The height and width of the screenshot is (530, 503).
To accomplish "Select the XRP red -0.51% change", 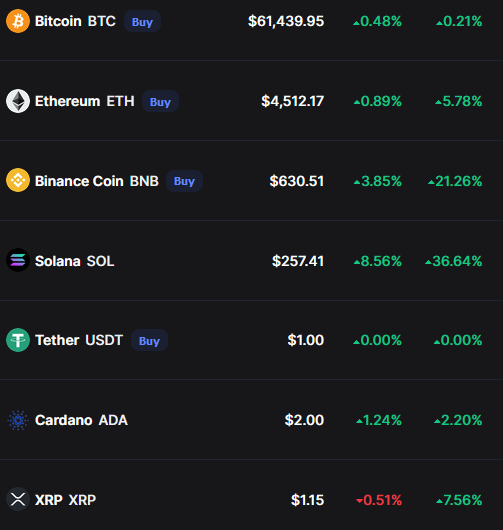I will pyautogui.click(x=379, y=500).
